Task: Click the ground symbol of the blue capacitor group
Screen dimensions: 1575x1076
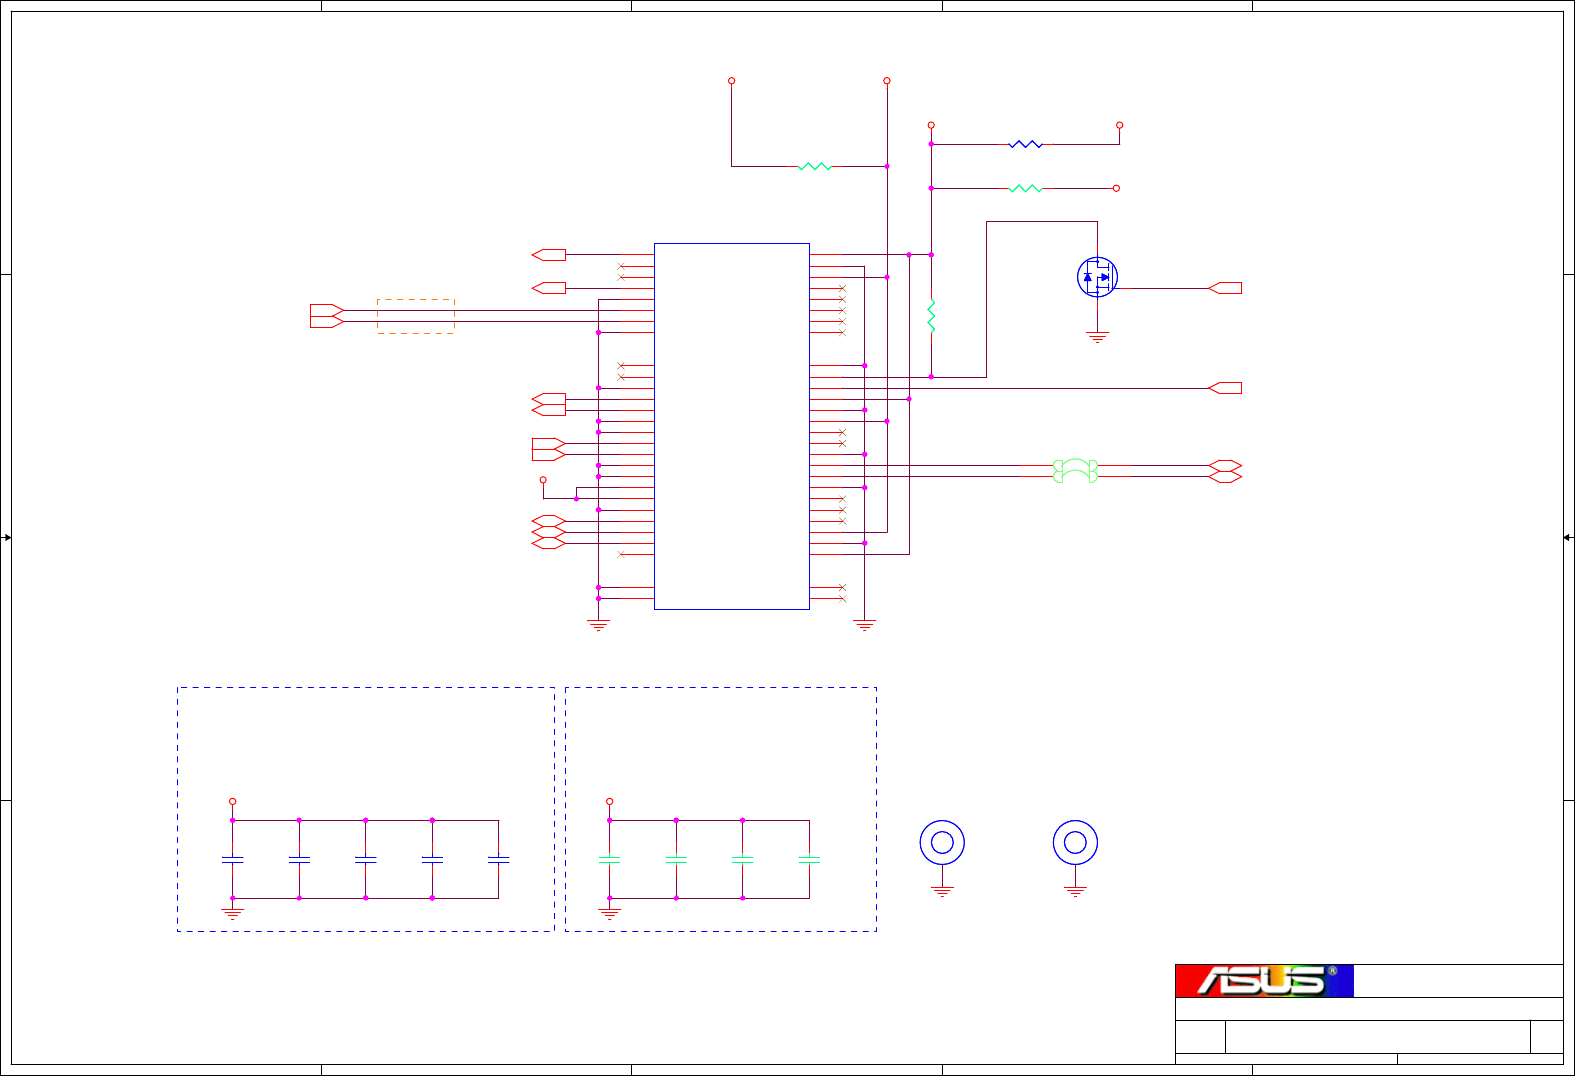Action: click(x=232, y=913)
